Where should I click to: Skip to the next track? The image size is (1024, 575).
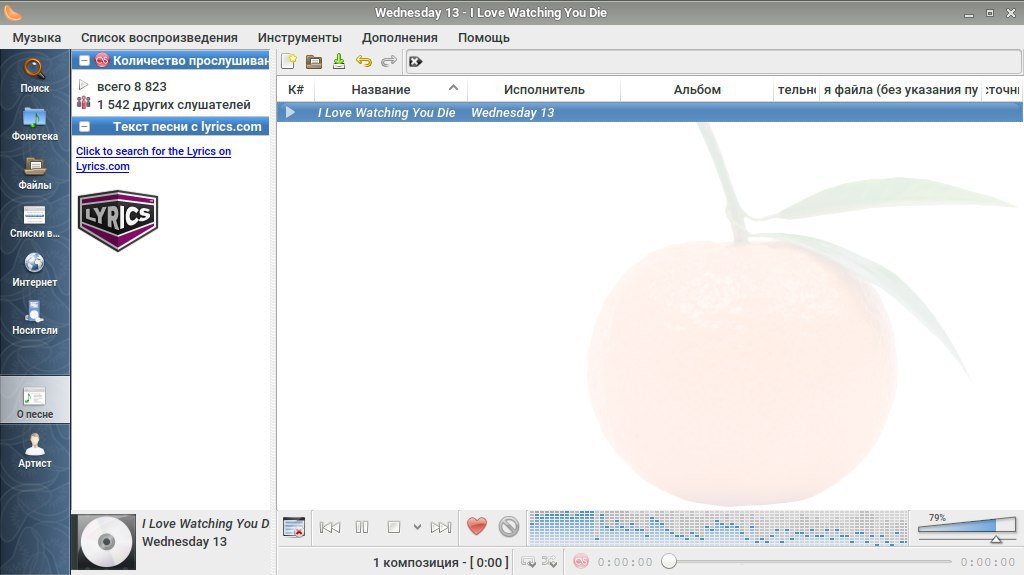coord(441,527)
